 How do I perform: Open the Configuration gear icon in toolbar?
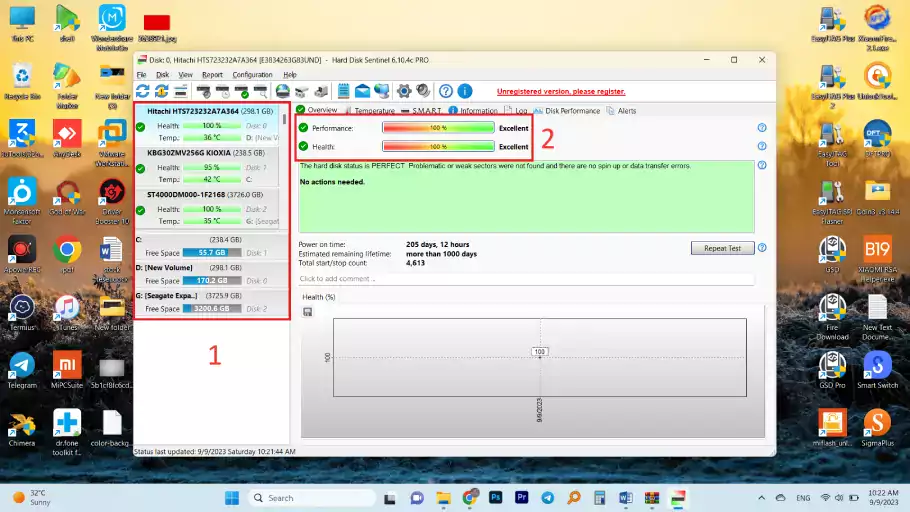coord(404,91)
